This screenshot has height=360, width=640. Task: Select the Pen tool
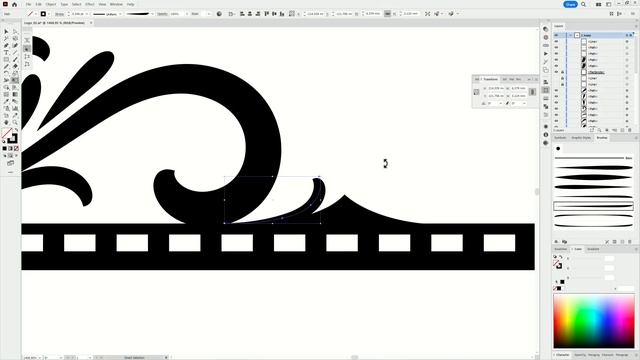tap(6, 45)
